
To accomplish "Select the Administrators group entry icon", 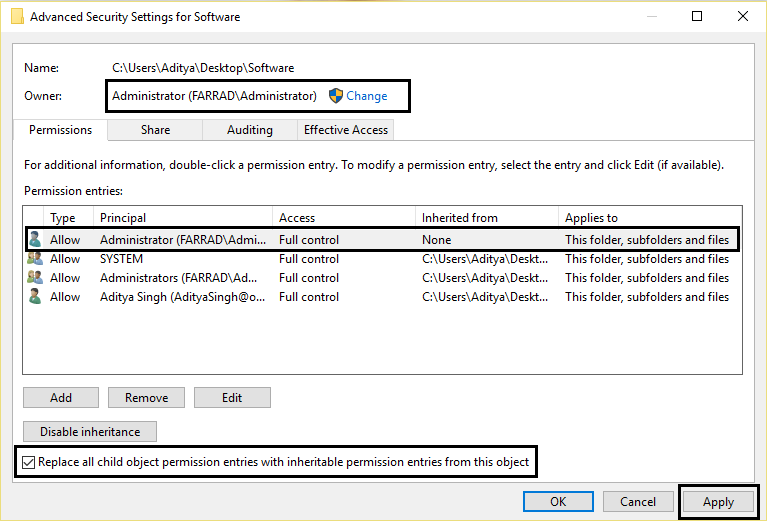I will 36,278.
